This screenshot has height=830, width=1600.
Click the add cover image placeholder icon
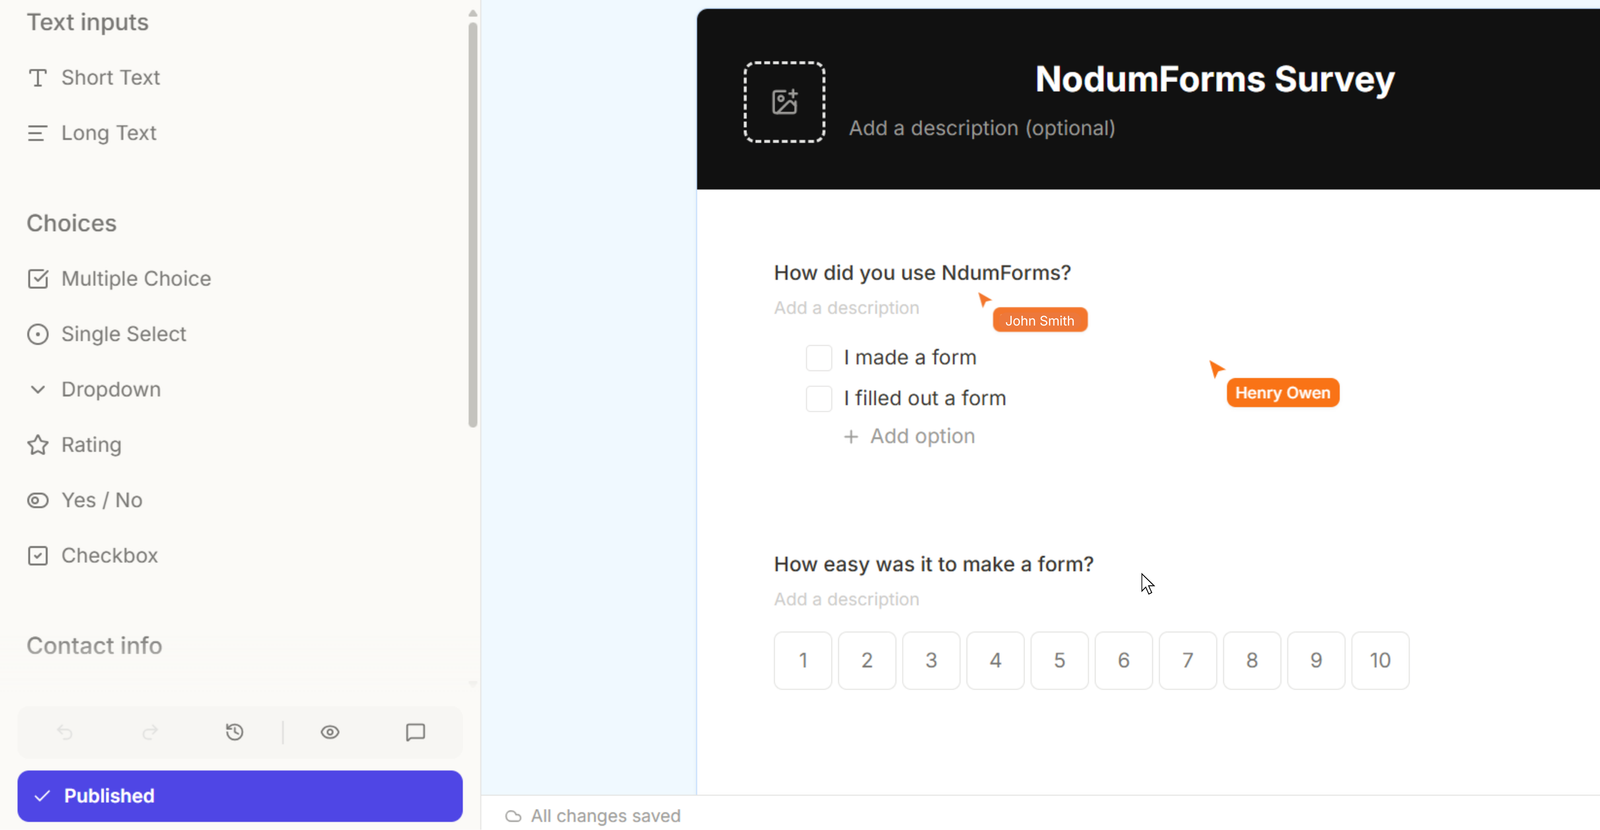point(784,102)
